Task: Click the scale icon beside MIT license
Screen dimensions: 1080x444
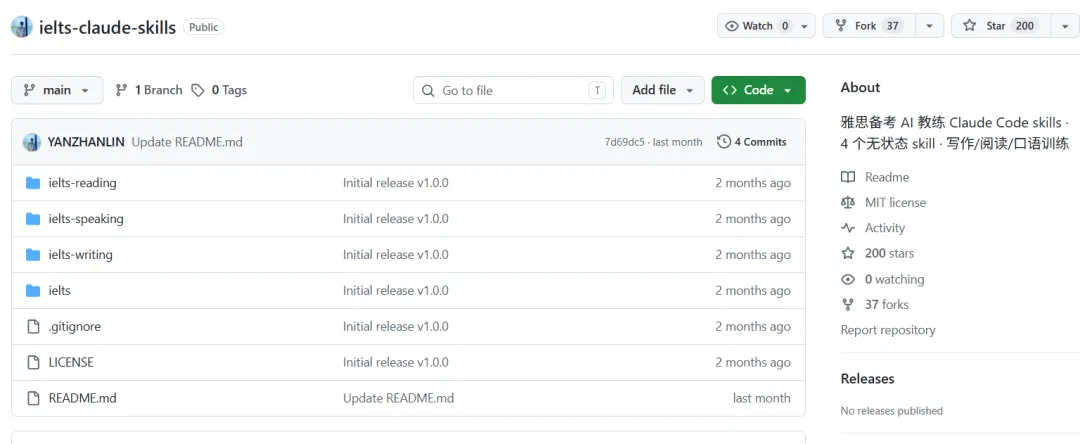Action: tap(848, 202)
